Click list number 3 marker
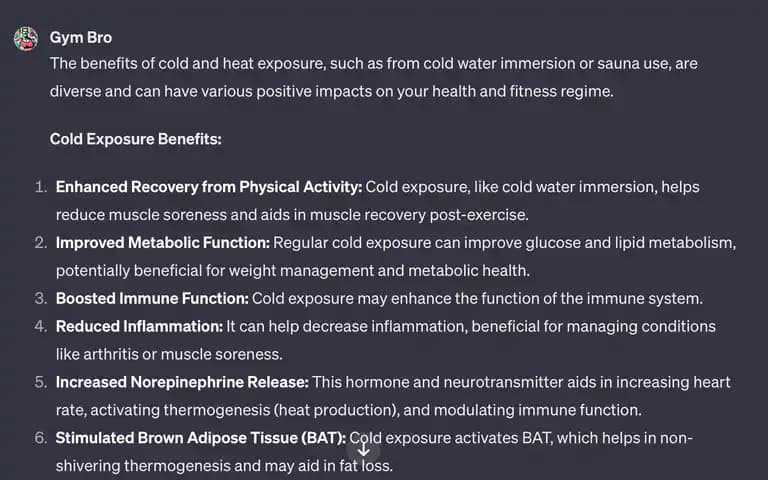Viewport: 768px width, 480px height. [41, 299]
